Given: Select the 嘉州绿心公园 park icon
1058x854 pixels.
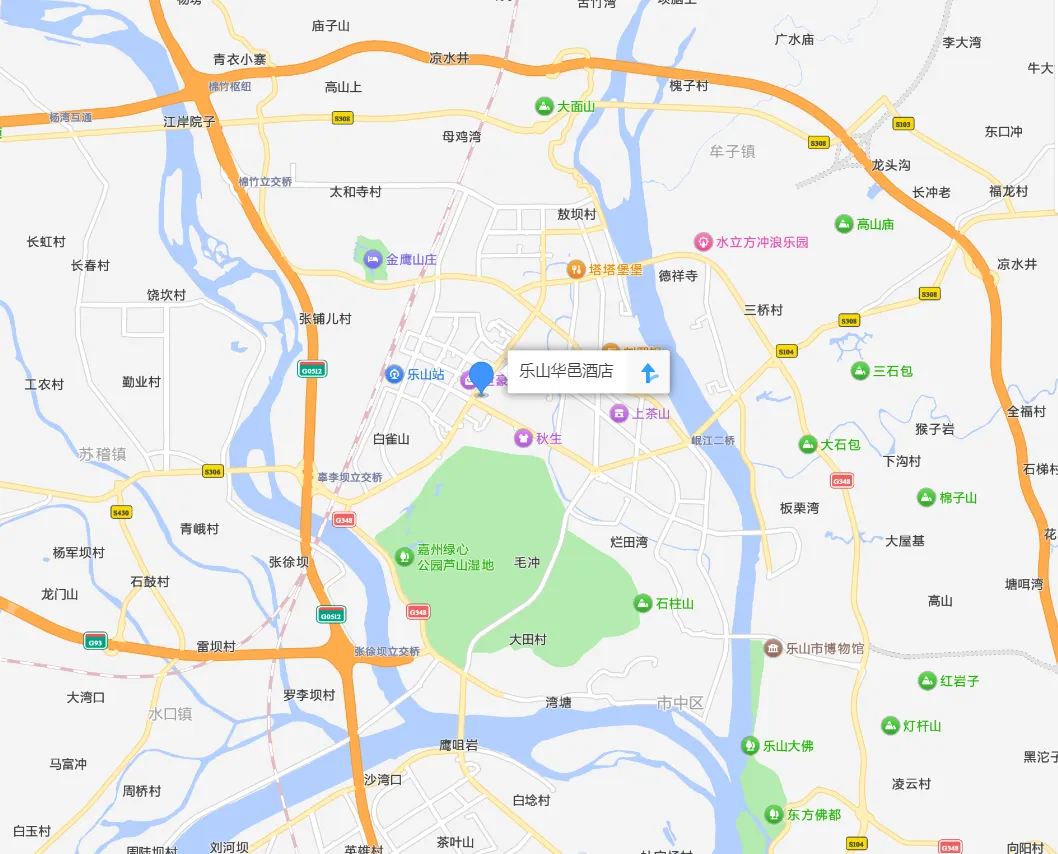Looking at the screenshot, I should pyautogui.click(x=404, y=557).
